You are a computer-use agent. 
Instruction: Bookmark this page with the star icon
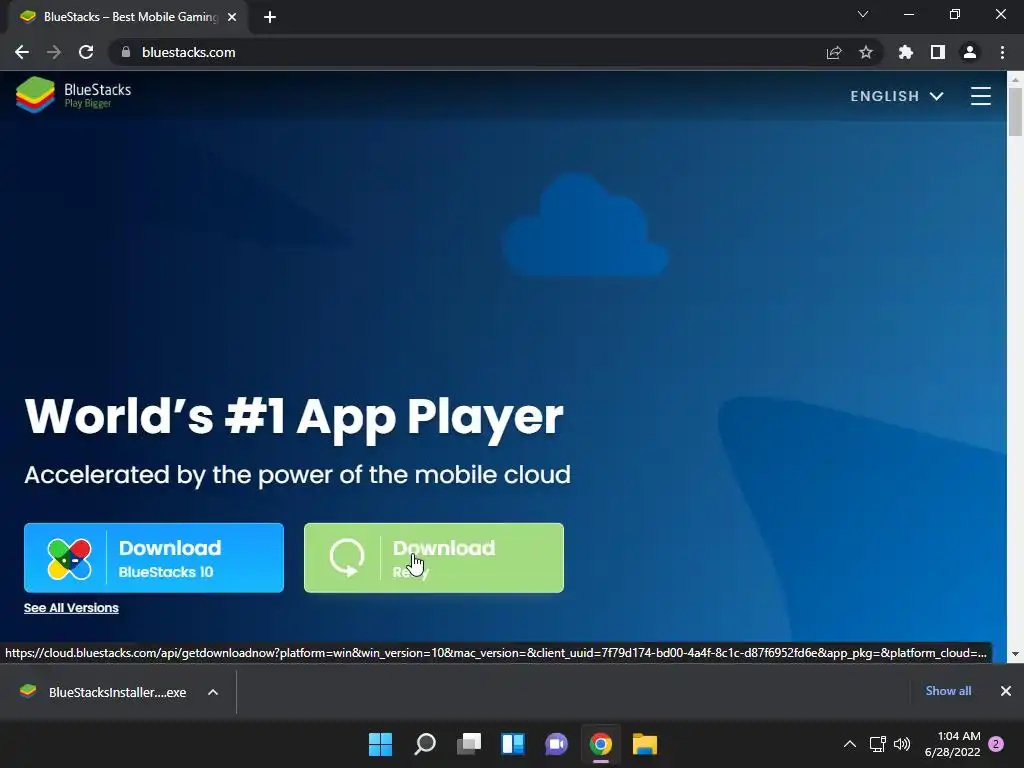tap(866, 52)
